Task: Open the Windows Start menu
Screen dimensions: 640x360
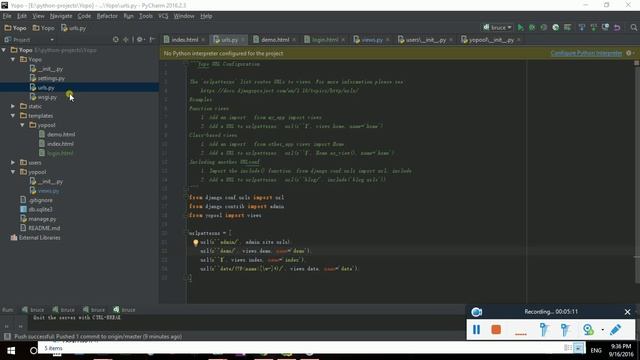Action: 11,351
